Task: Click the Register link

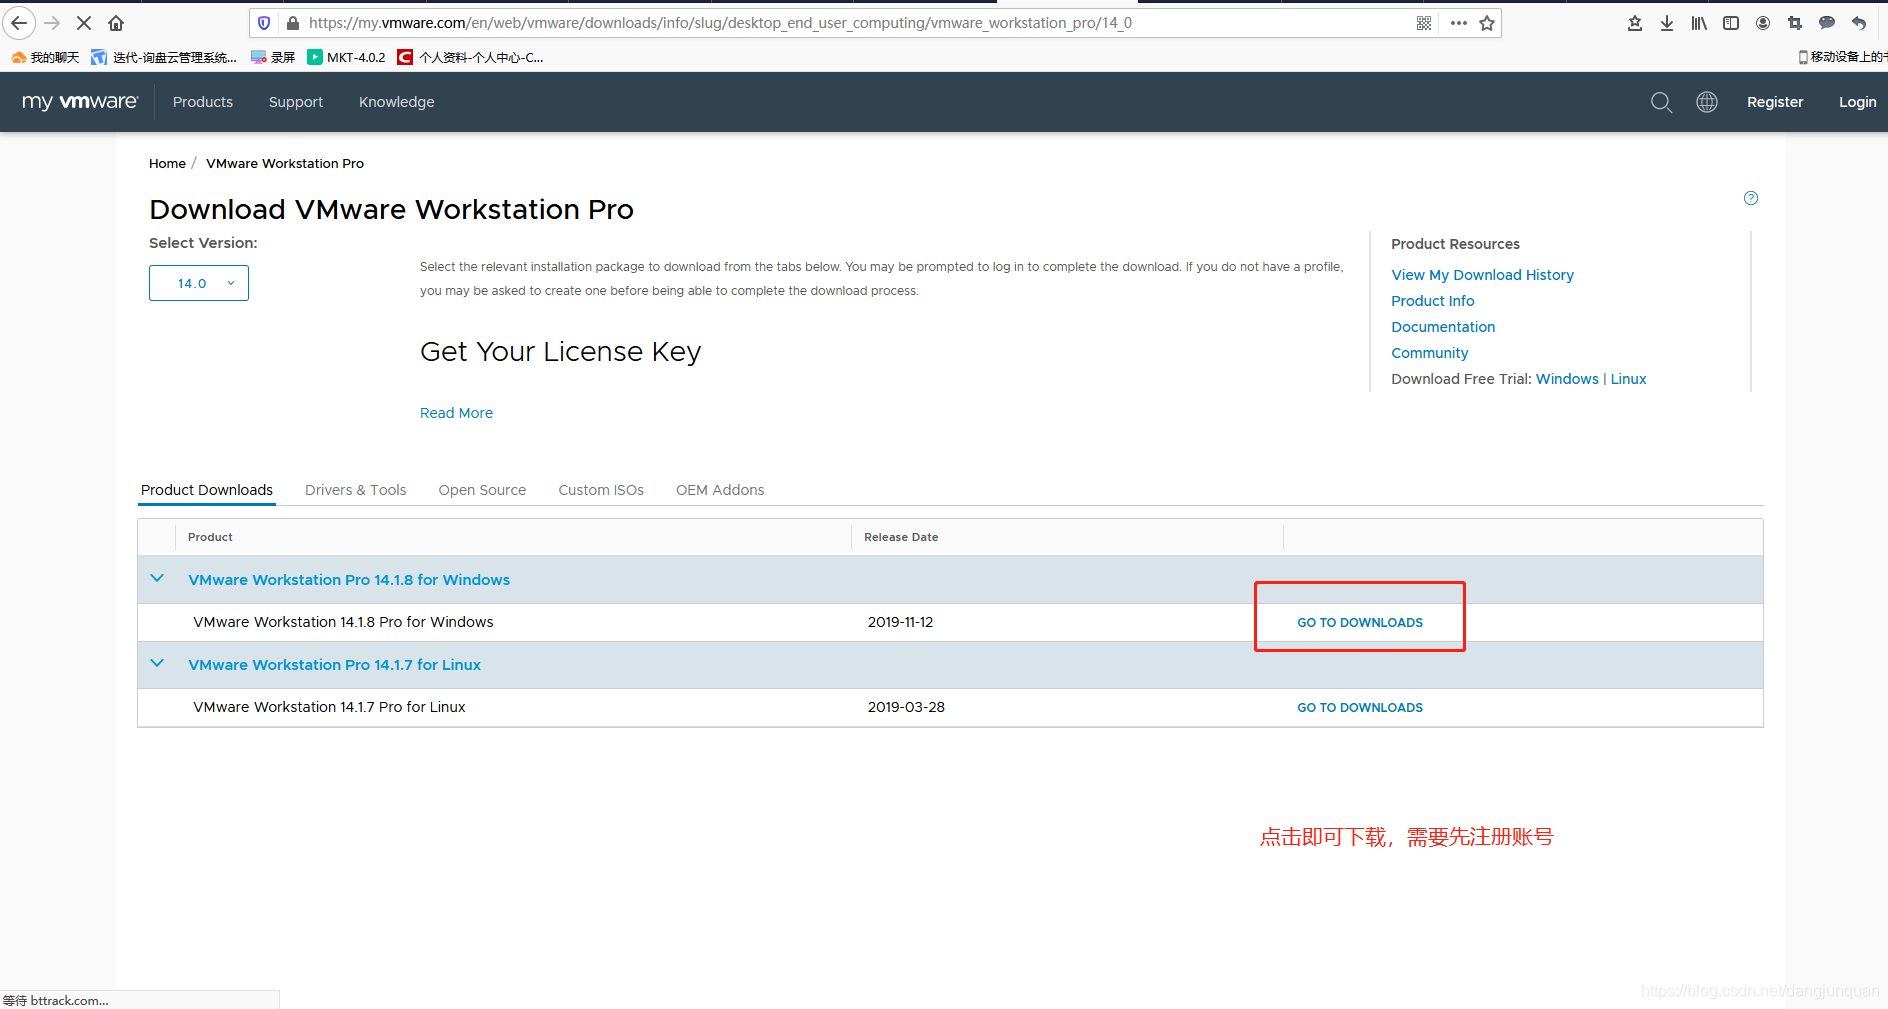Action: (1775, 102)
